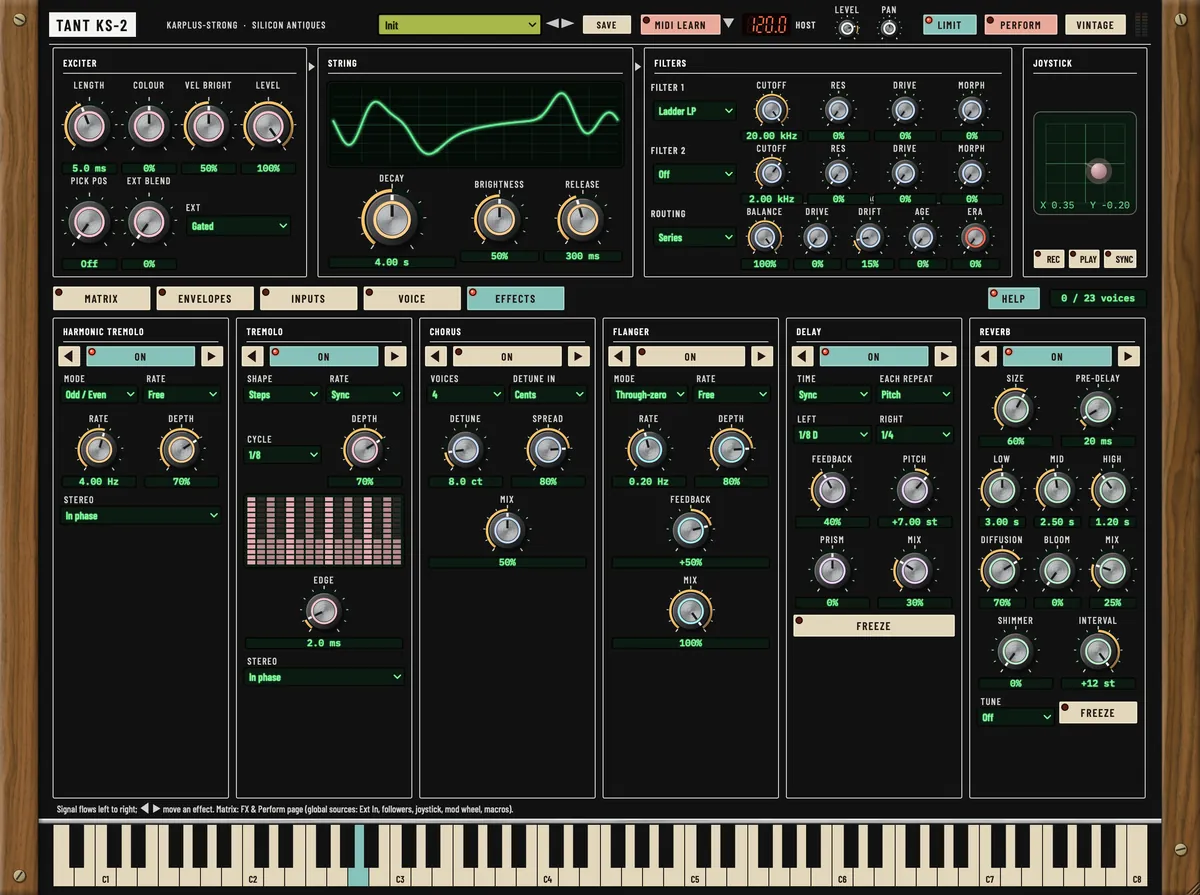Switch to the EFFECTS tab
Screen dimensions: 1200x895
(x=515, y=298)
